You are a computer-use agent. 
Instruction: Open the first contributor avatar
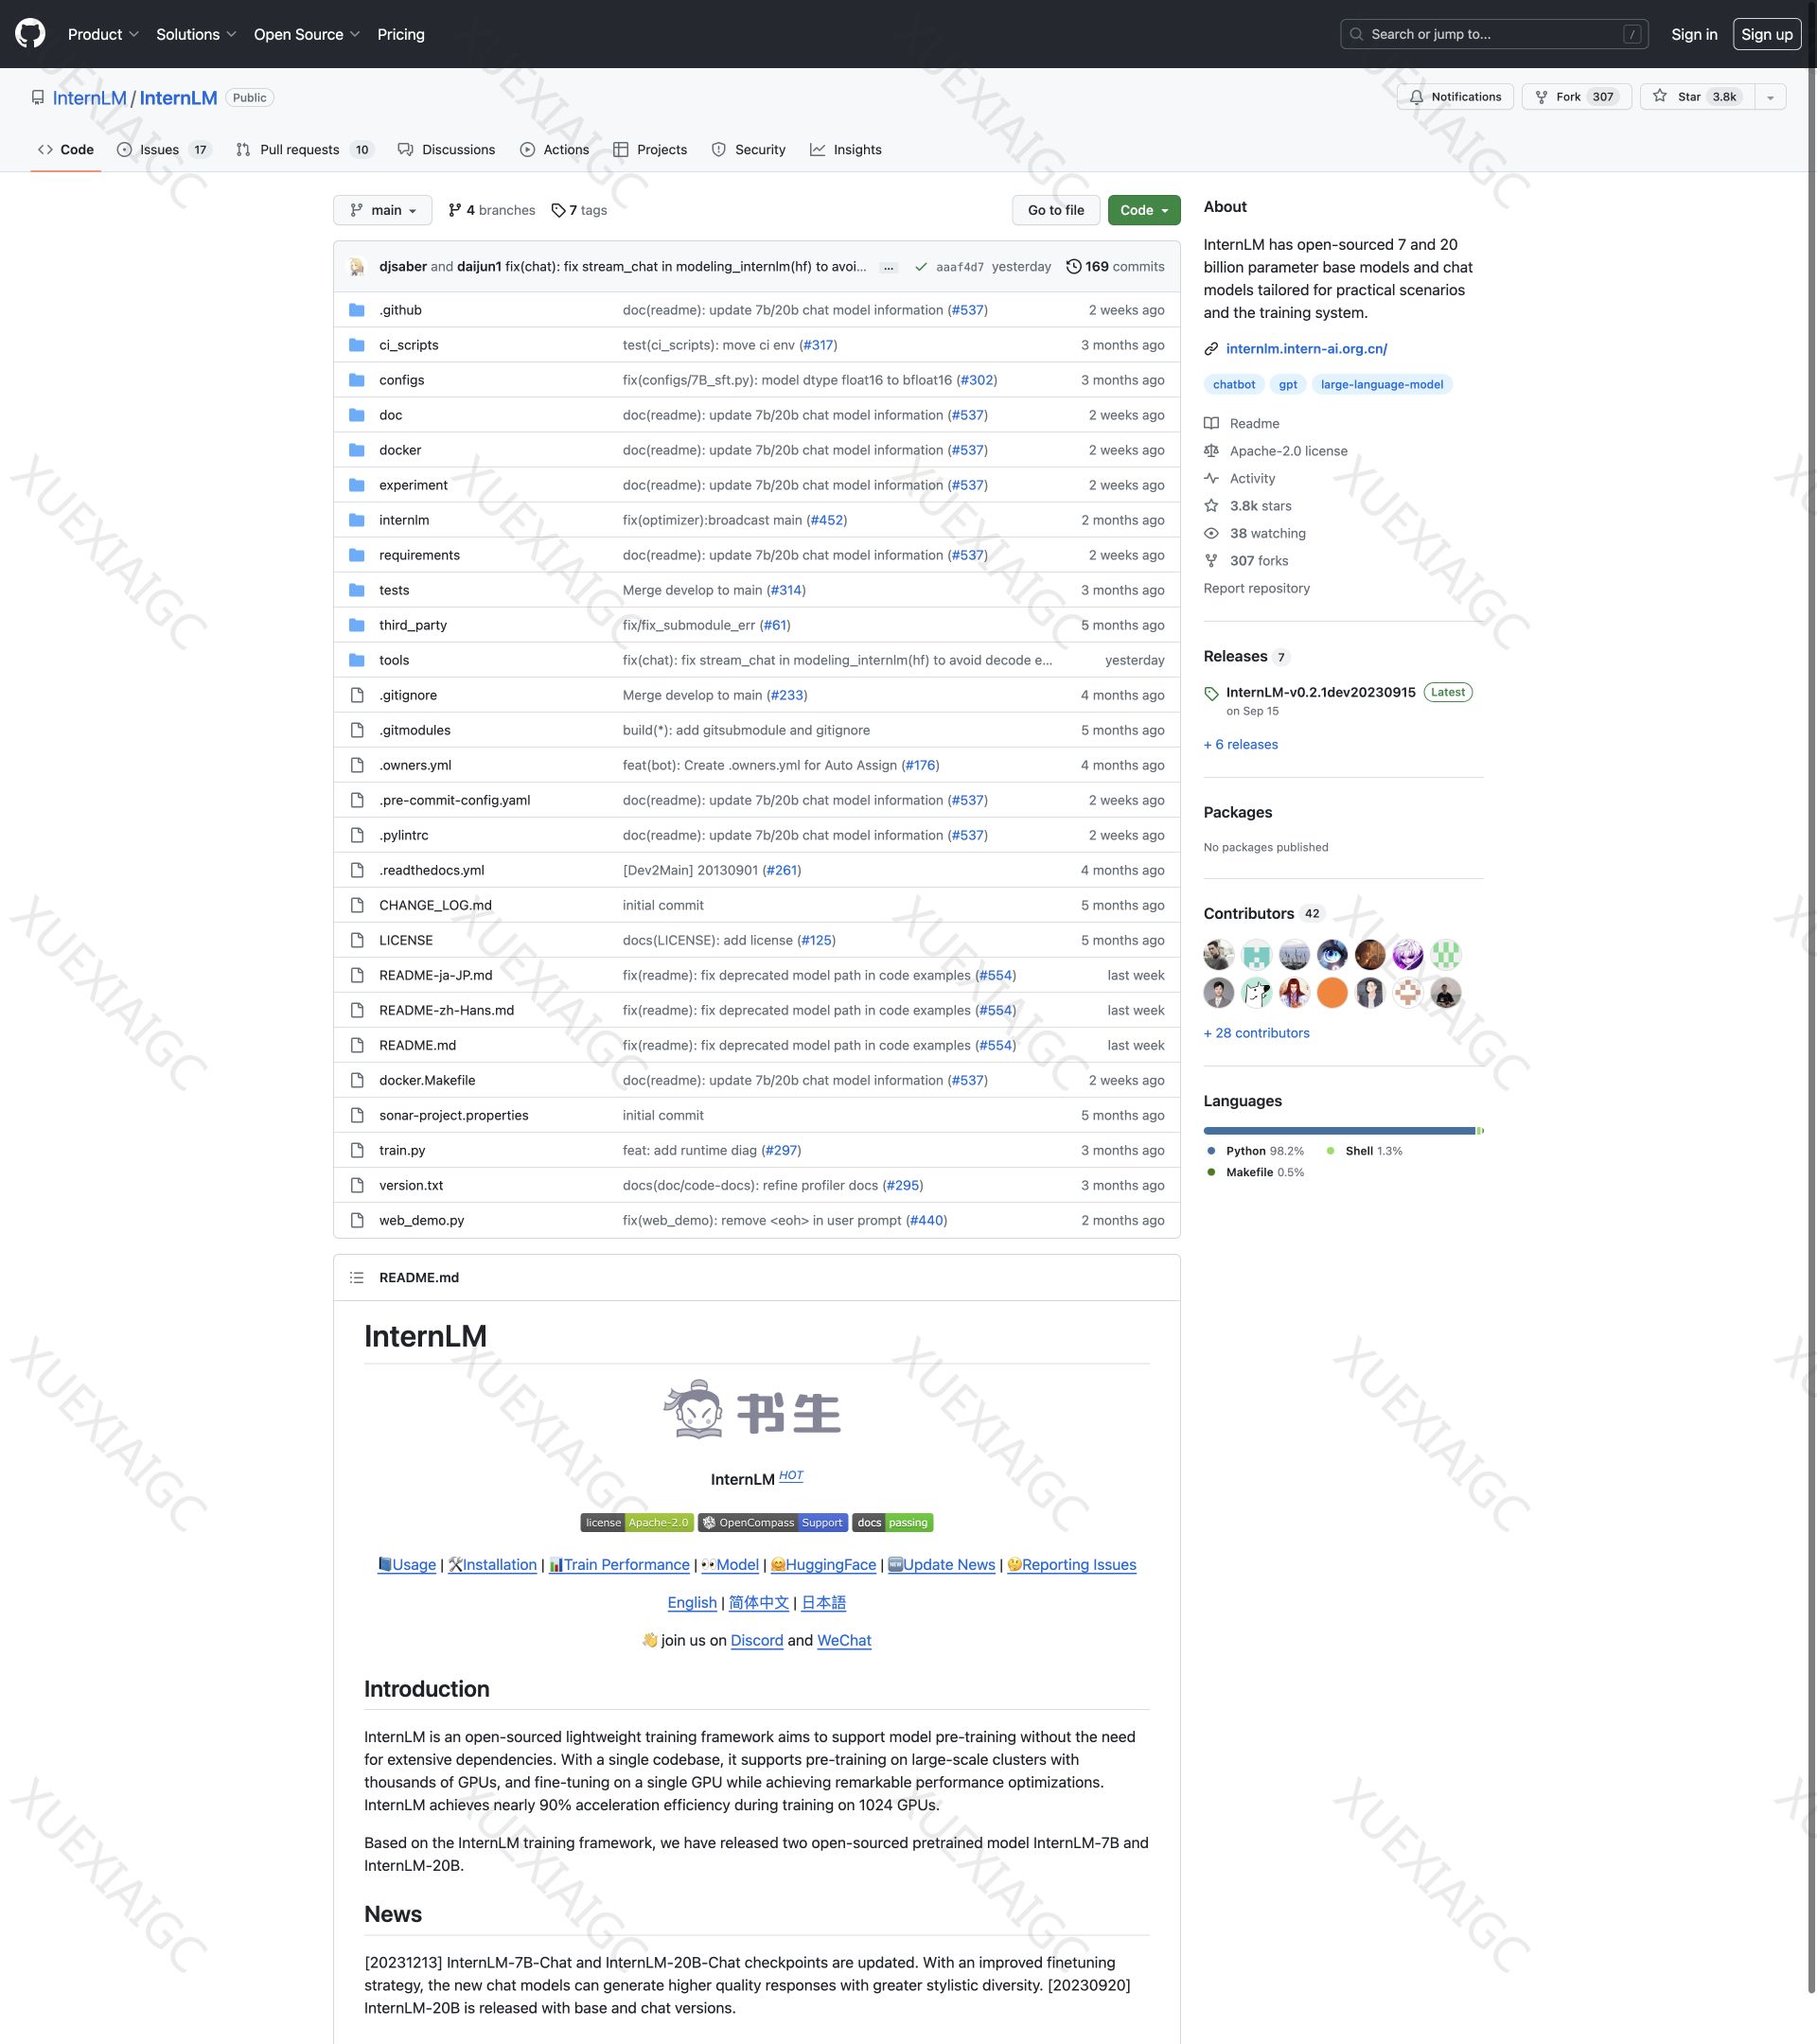[x=1218, y=955]
